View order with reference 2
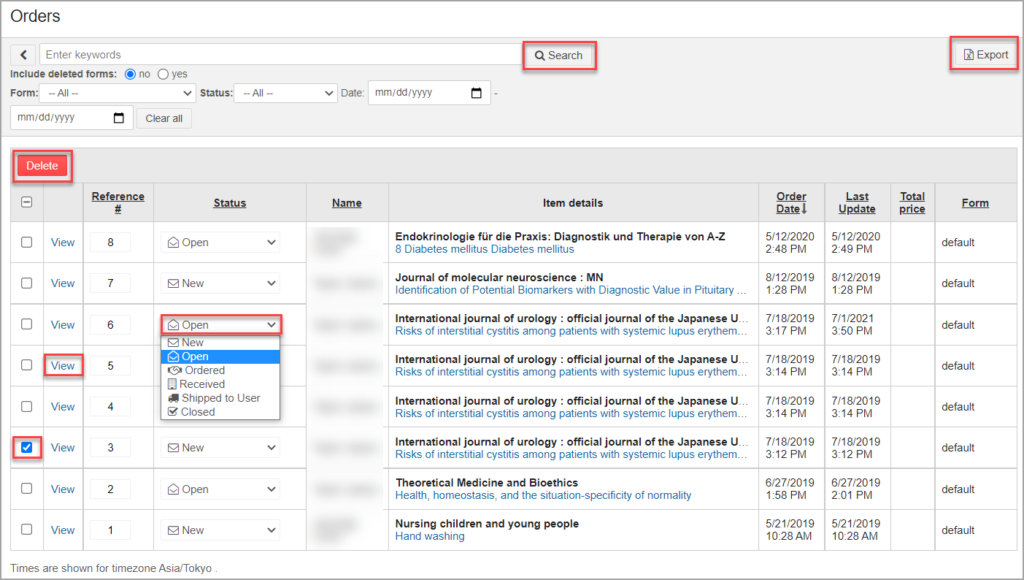 pyautogui.click(x=63, y=489)
